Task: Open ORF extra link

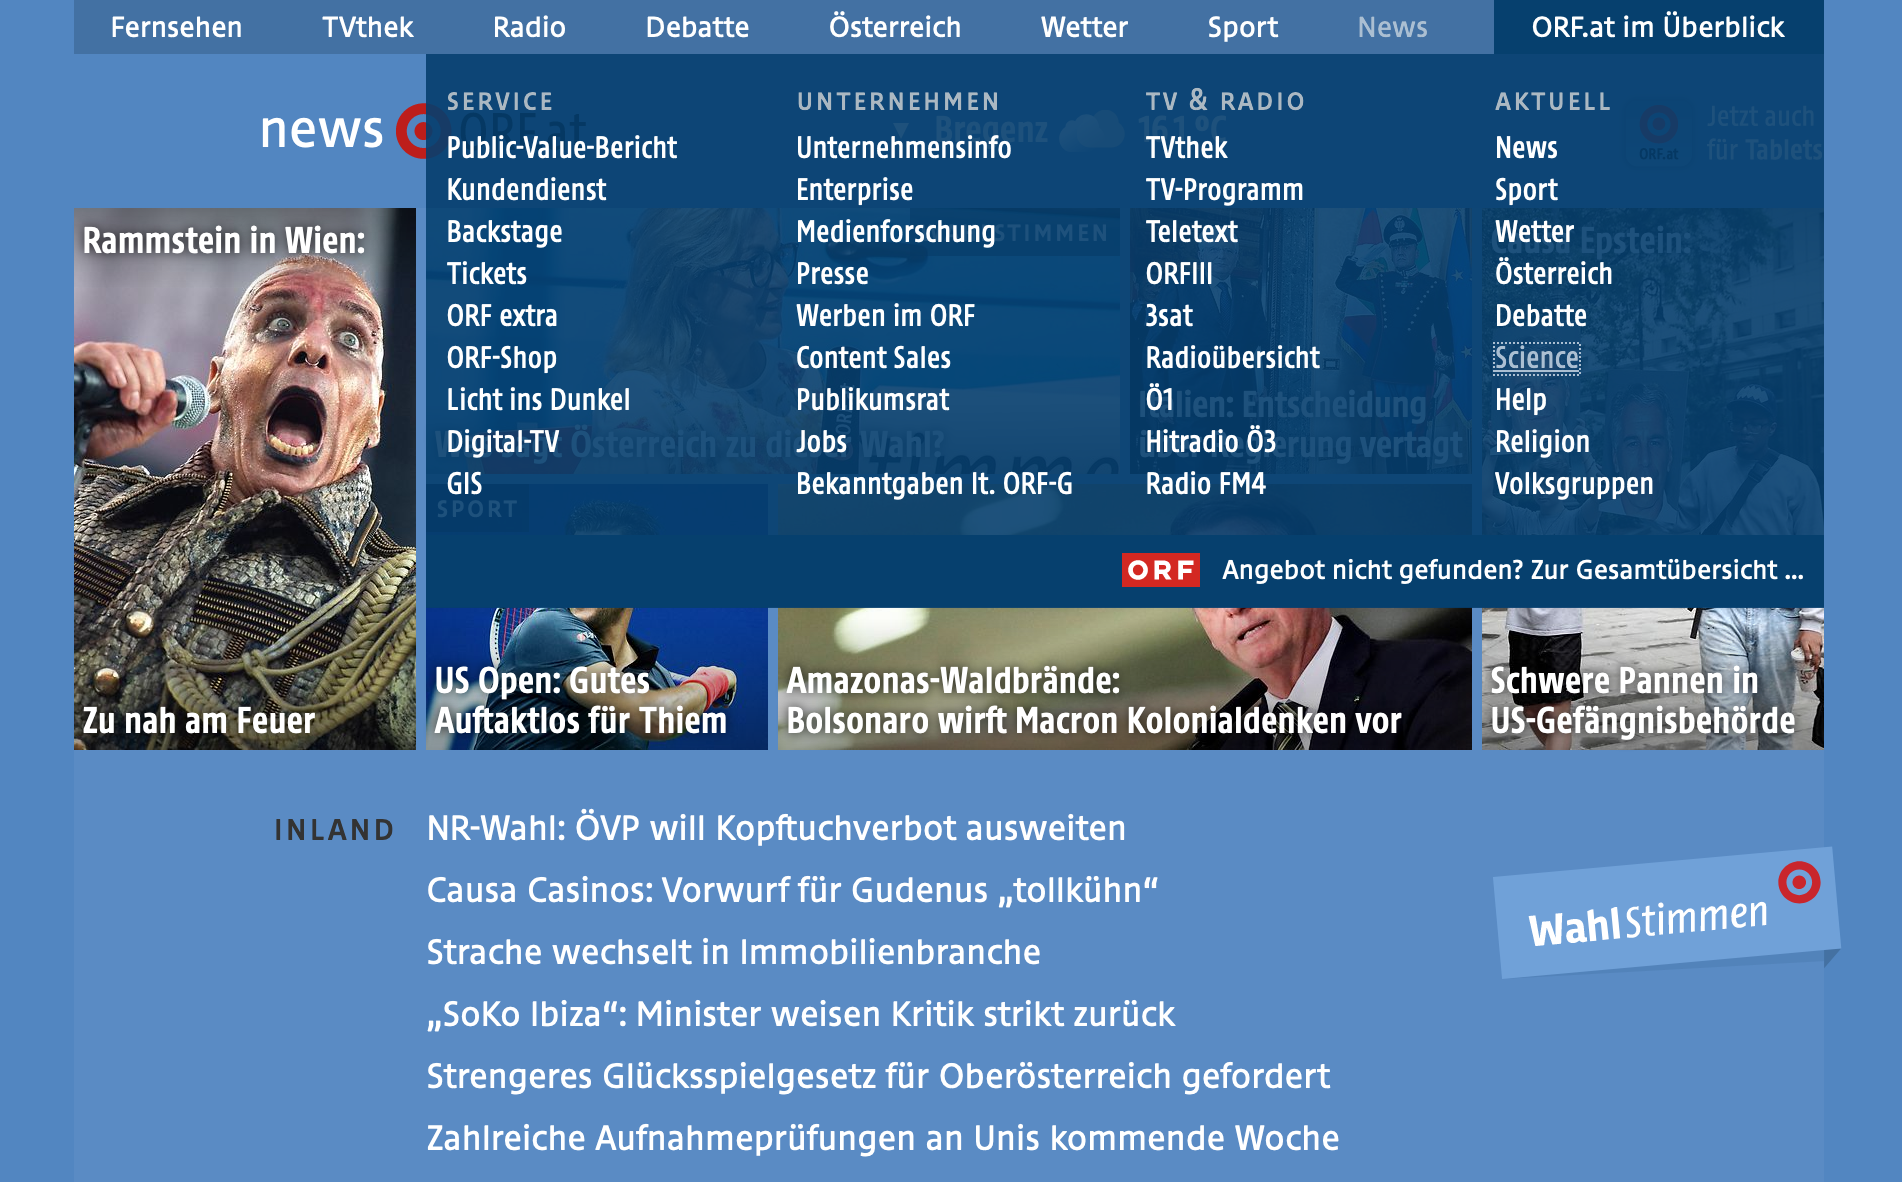Action: pyautogui.click(x=502, y=316)
